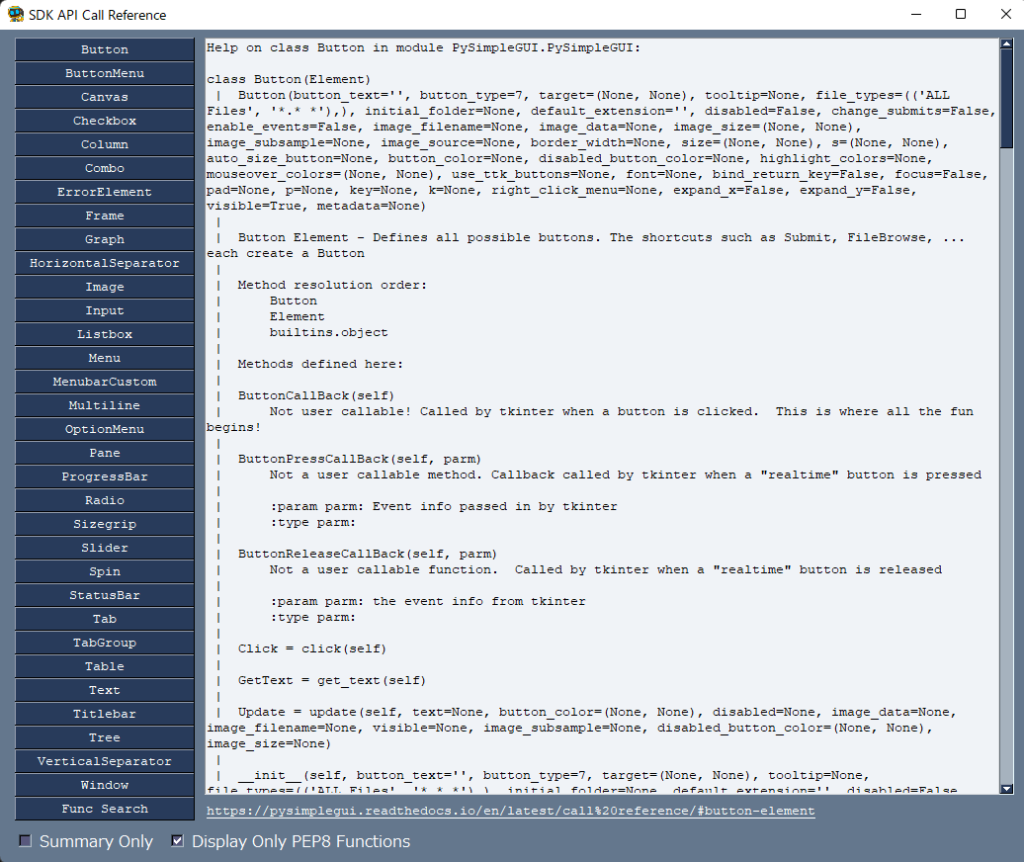Click the scrollbar down arrow

click(1006, 788)
